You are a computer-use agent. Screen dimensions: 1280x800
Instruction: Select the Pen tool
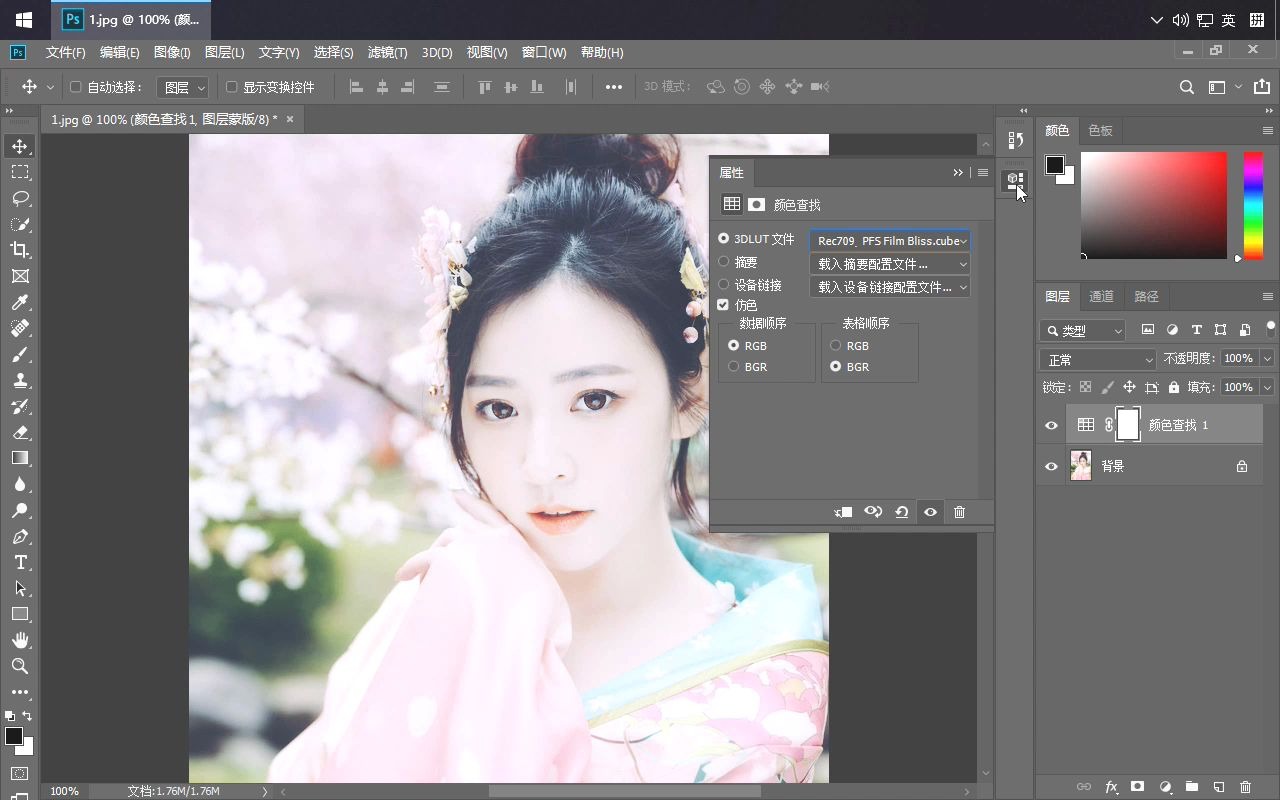coord(20,536)
